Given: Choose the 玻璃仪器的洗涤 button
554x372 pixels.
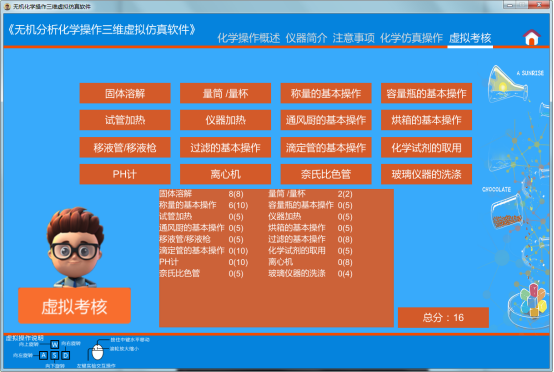Looking at the screenshot, I should point(426,174).
